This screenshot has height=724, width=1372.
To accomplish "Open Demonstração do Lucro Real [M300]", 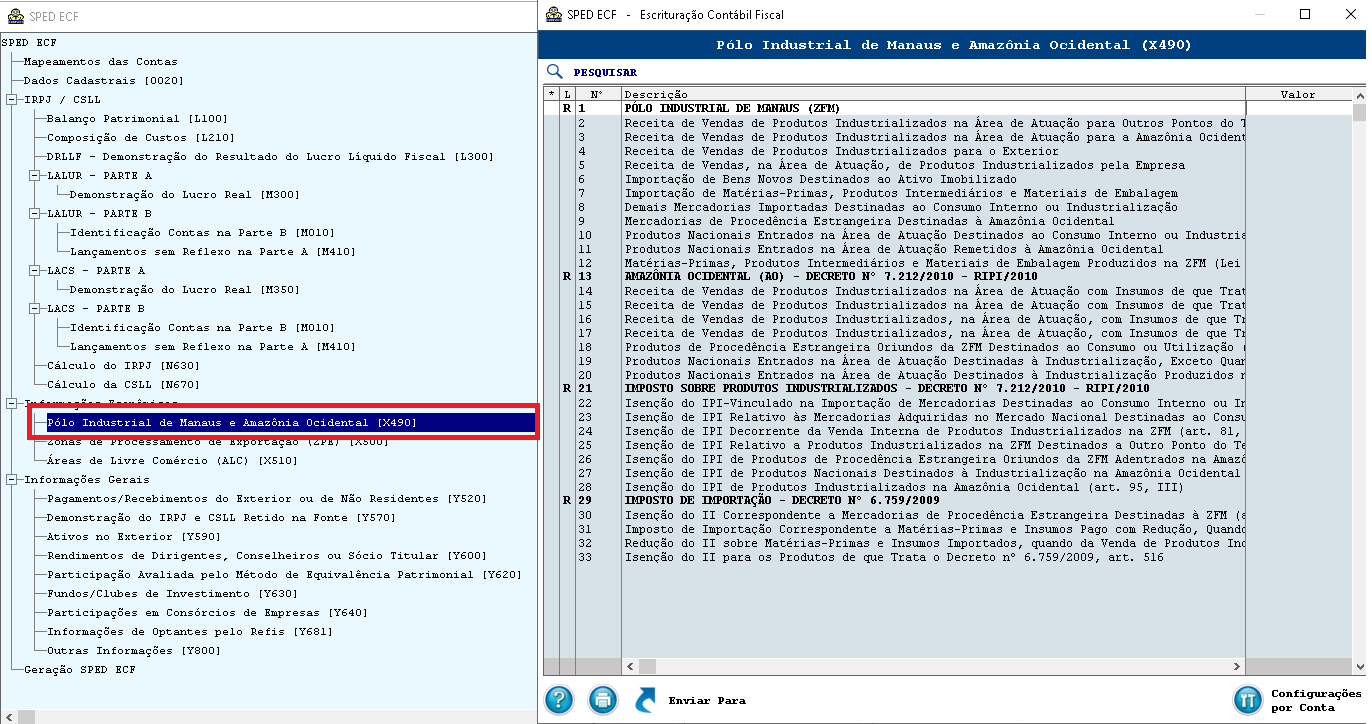I will (184, 194).
